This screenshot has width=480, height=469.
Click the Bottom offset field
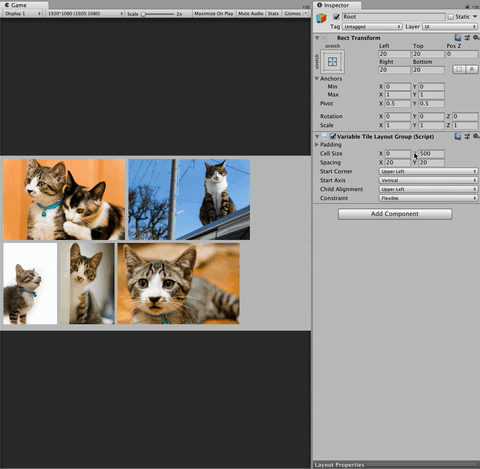point(428,70)
